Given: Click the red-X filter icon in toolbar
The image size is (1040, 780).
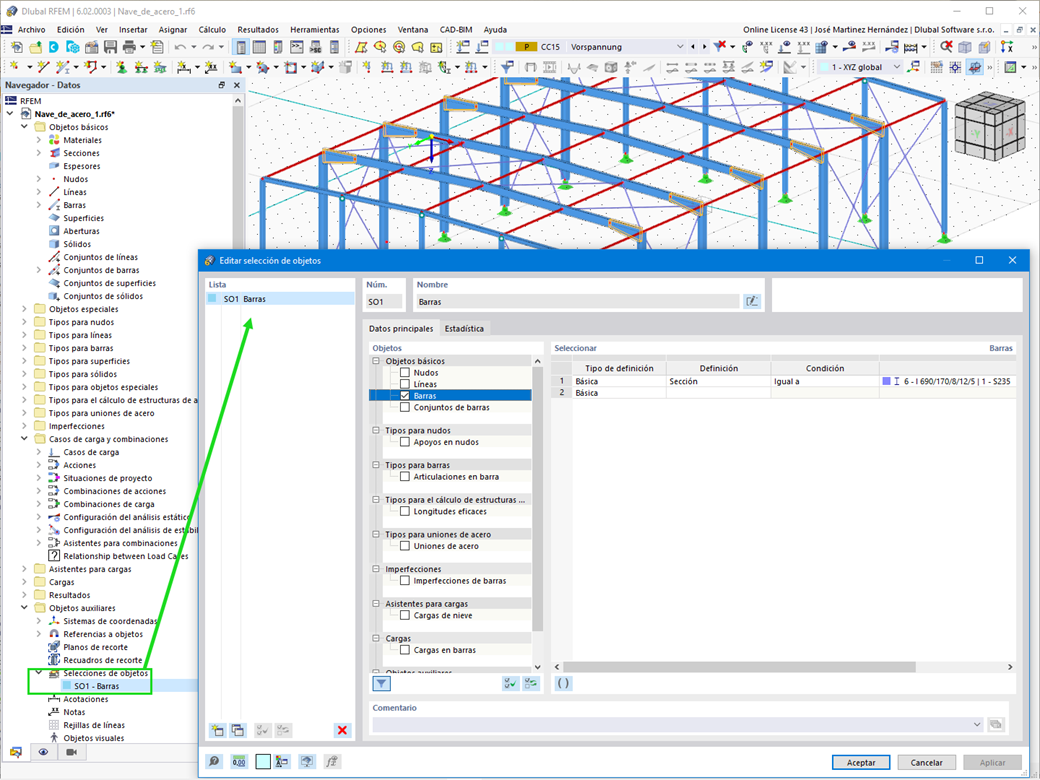Looking at the screenshot, I should click(720, 46).
